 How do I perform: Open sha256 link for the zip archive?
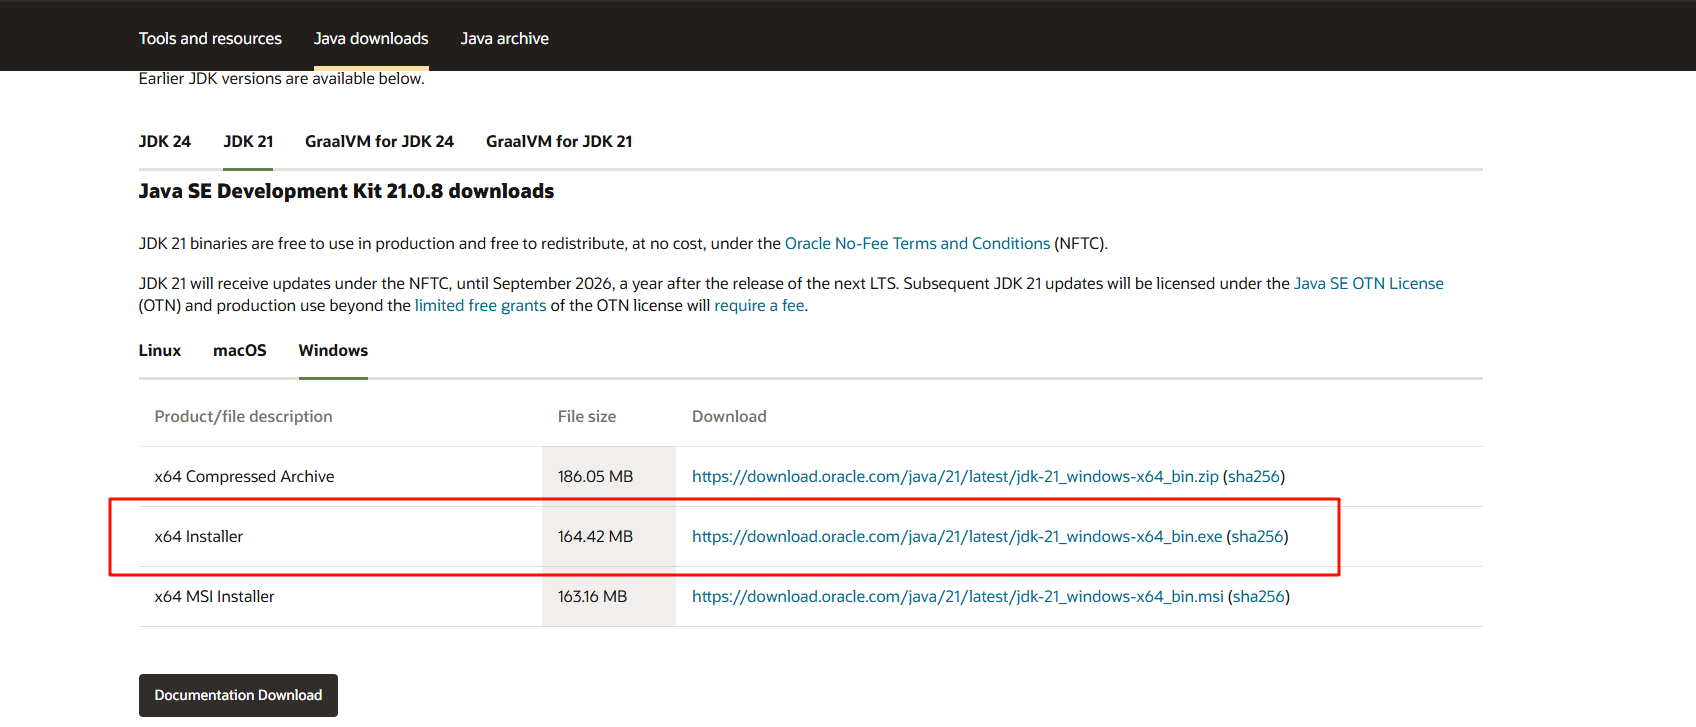(x=1254, y=476)
